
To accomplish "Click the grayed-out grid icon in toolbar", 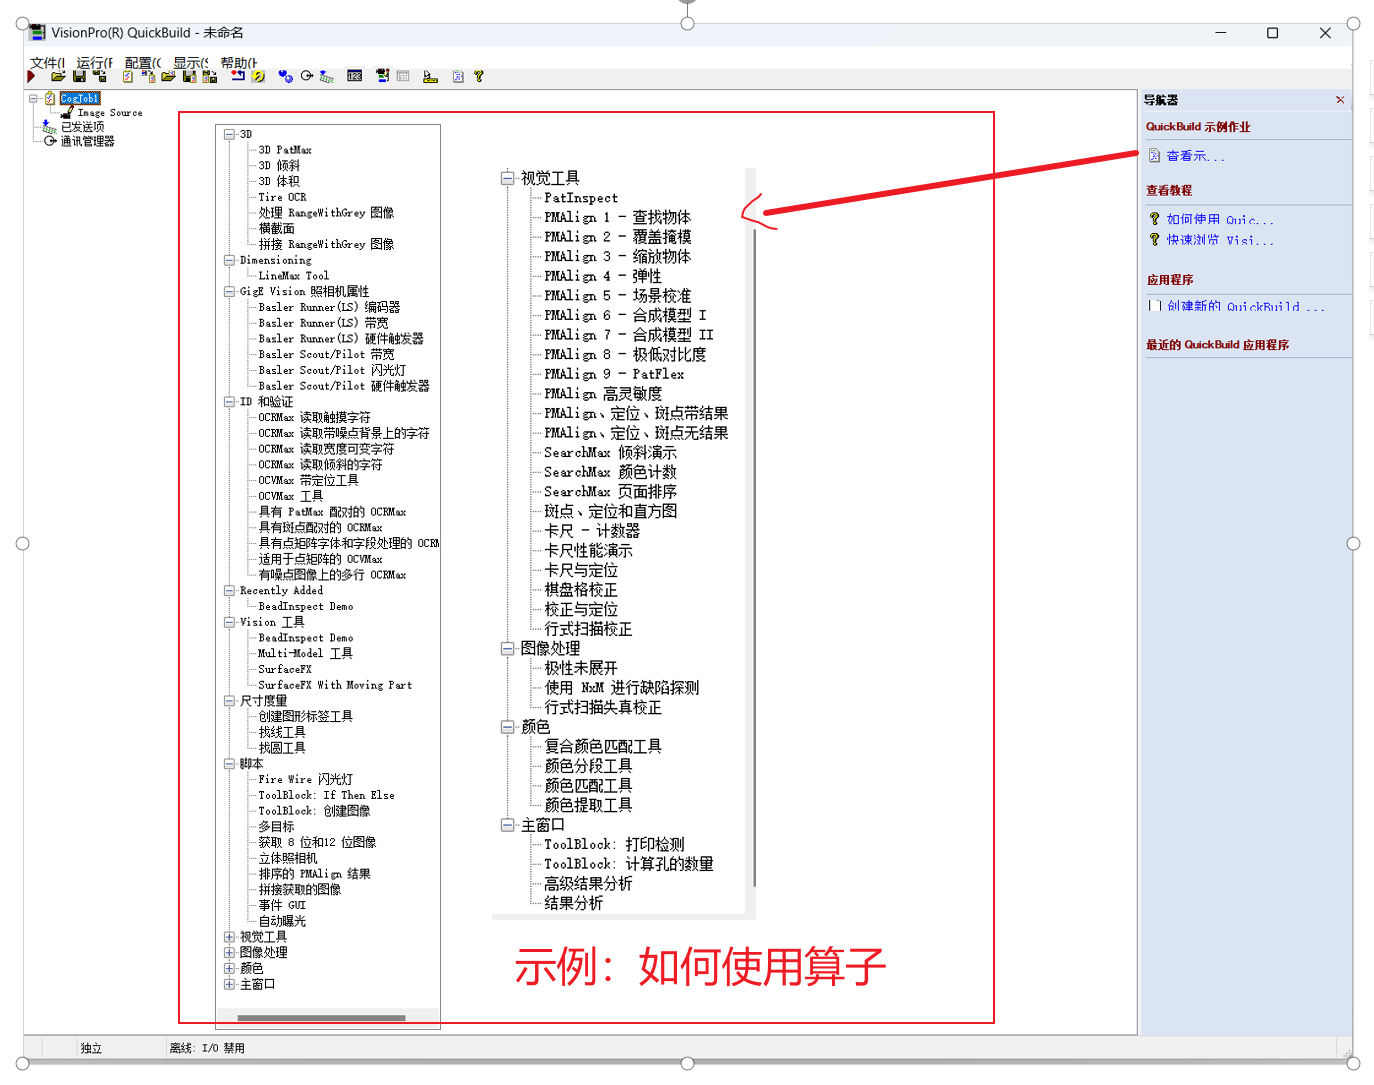I will 402,76.
